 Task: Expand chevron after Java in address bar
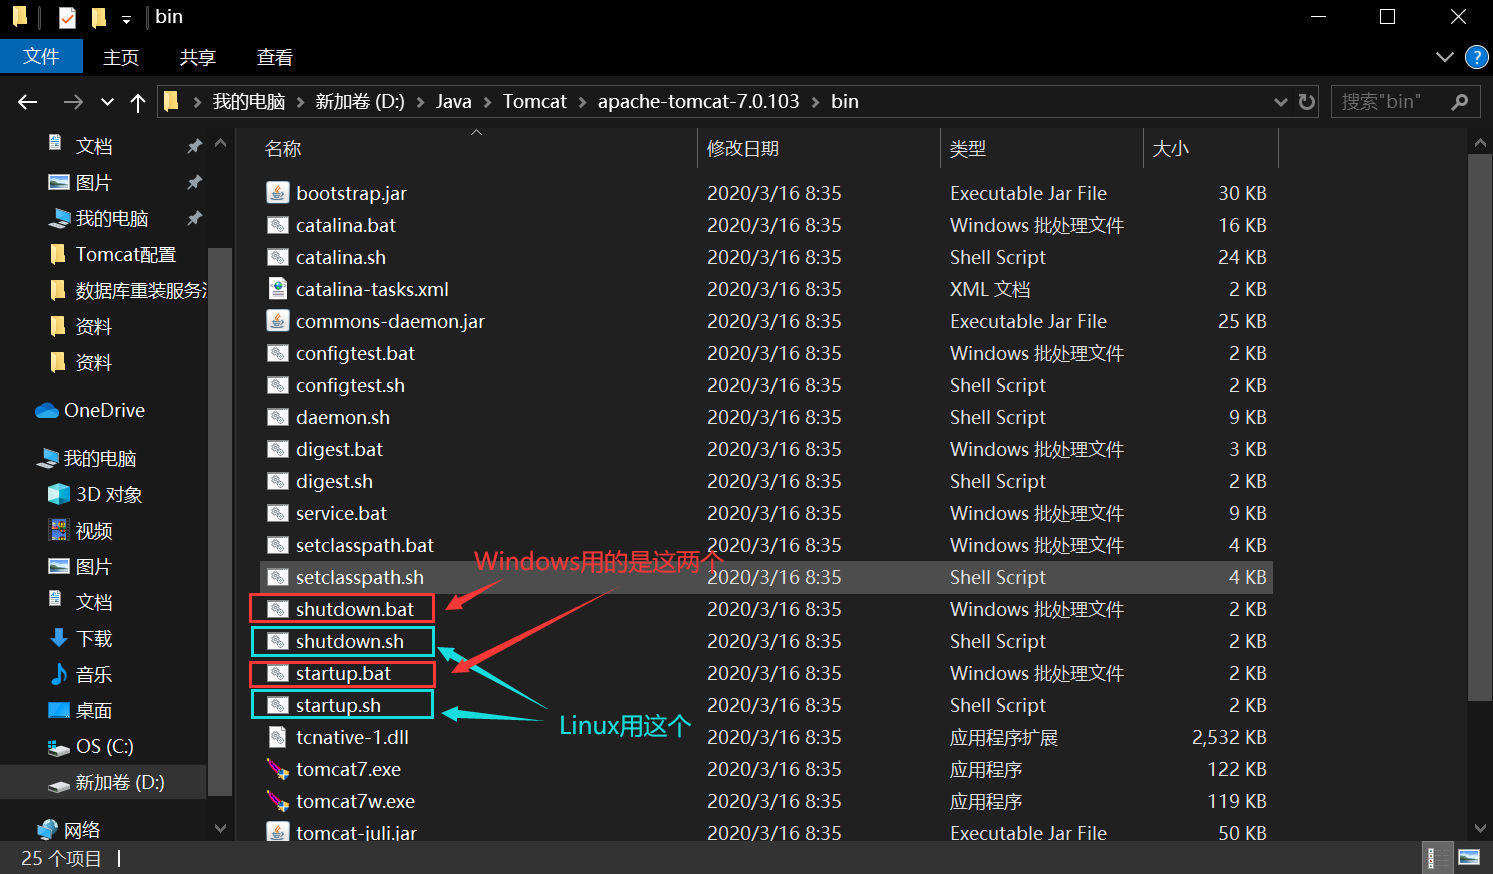pos(487,102)
